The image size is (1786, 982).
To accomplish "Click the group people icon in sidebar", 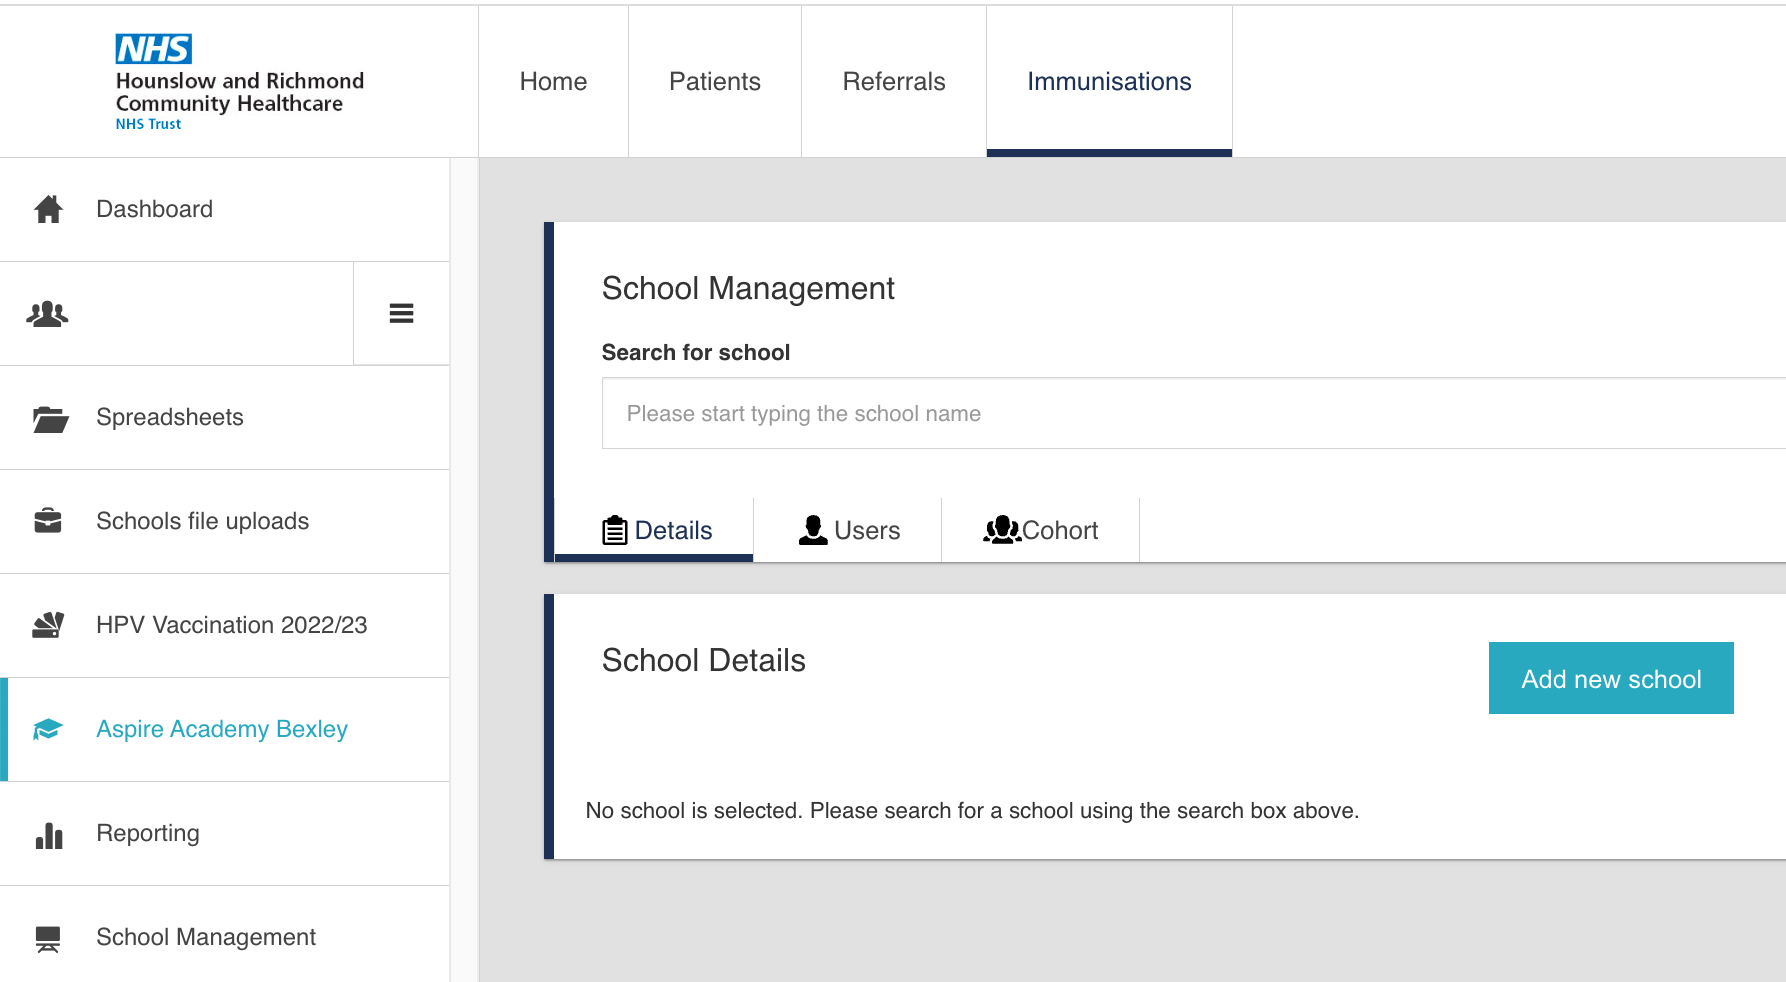I will [47, 314].
